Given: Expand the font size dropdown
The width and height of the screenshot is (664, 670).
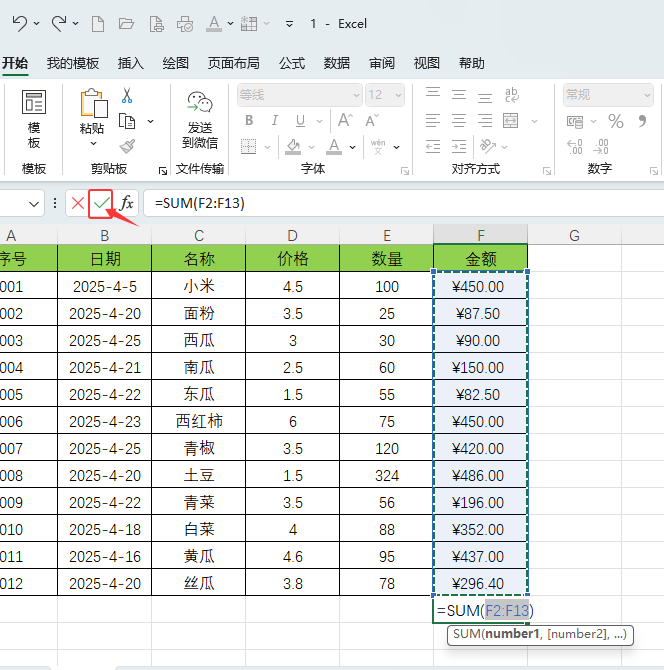Looking at the screenshot, I should 398,95.
